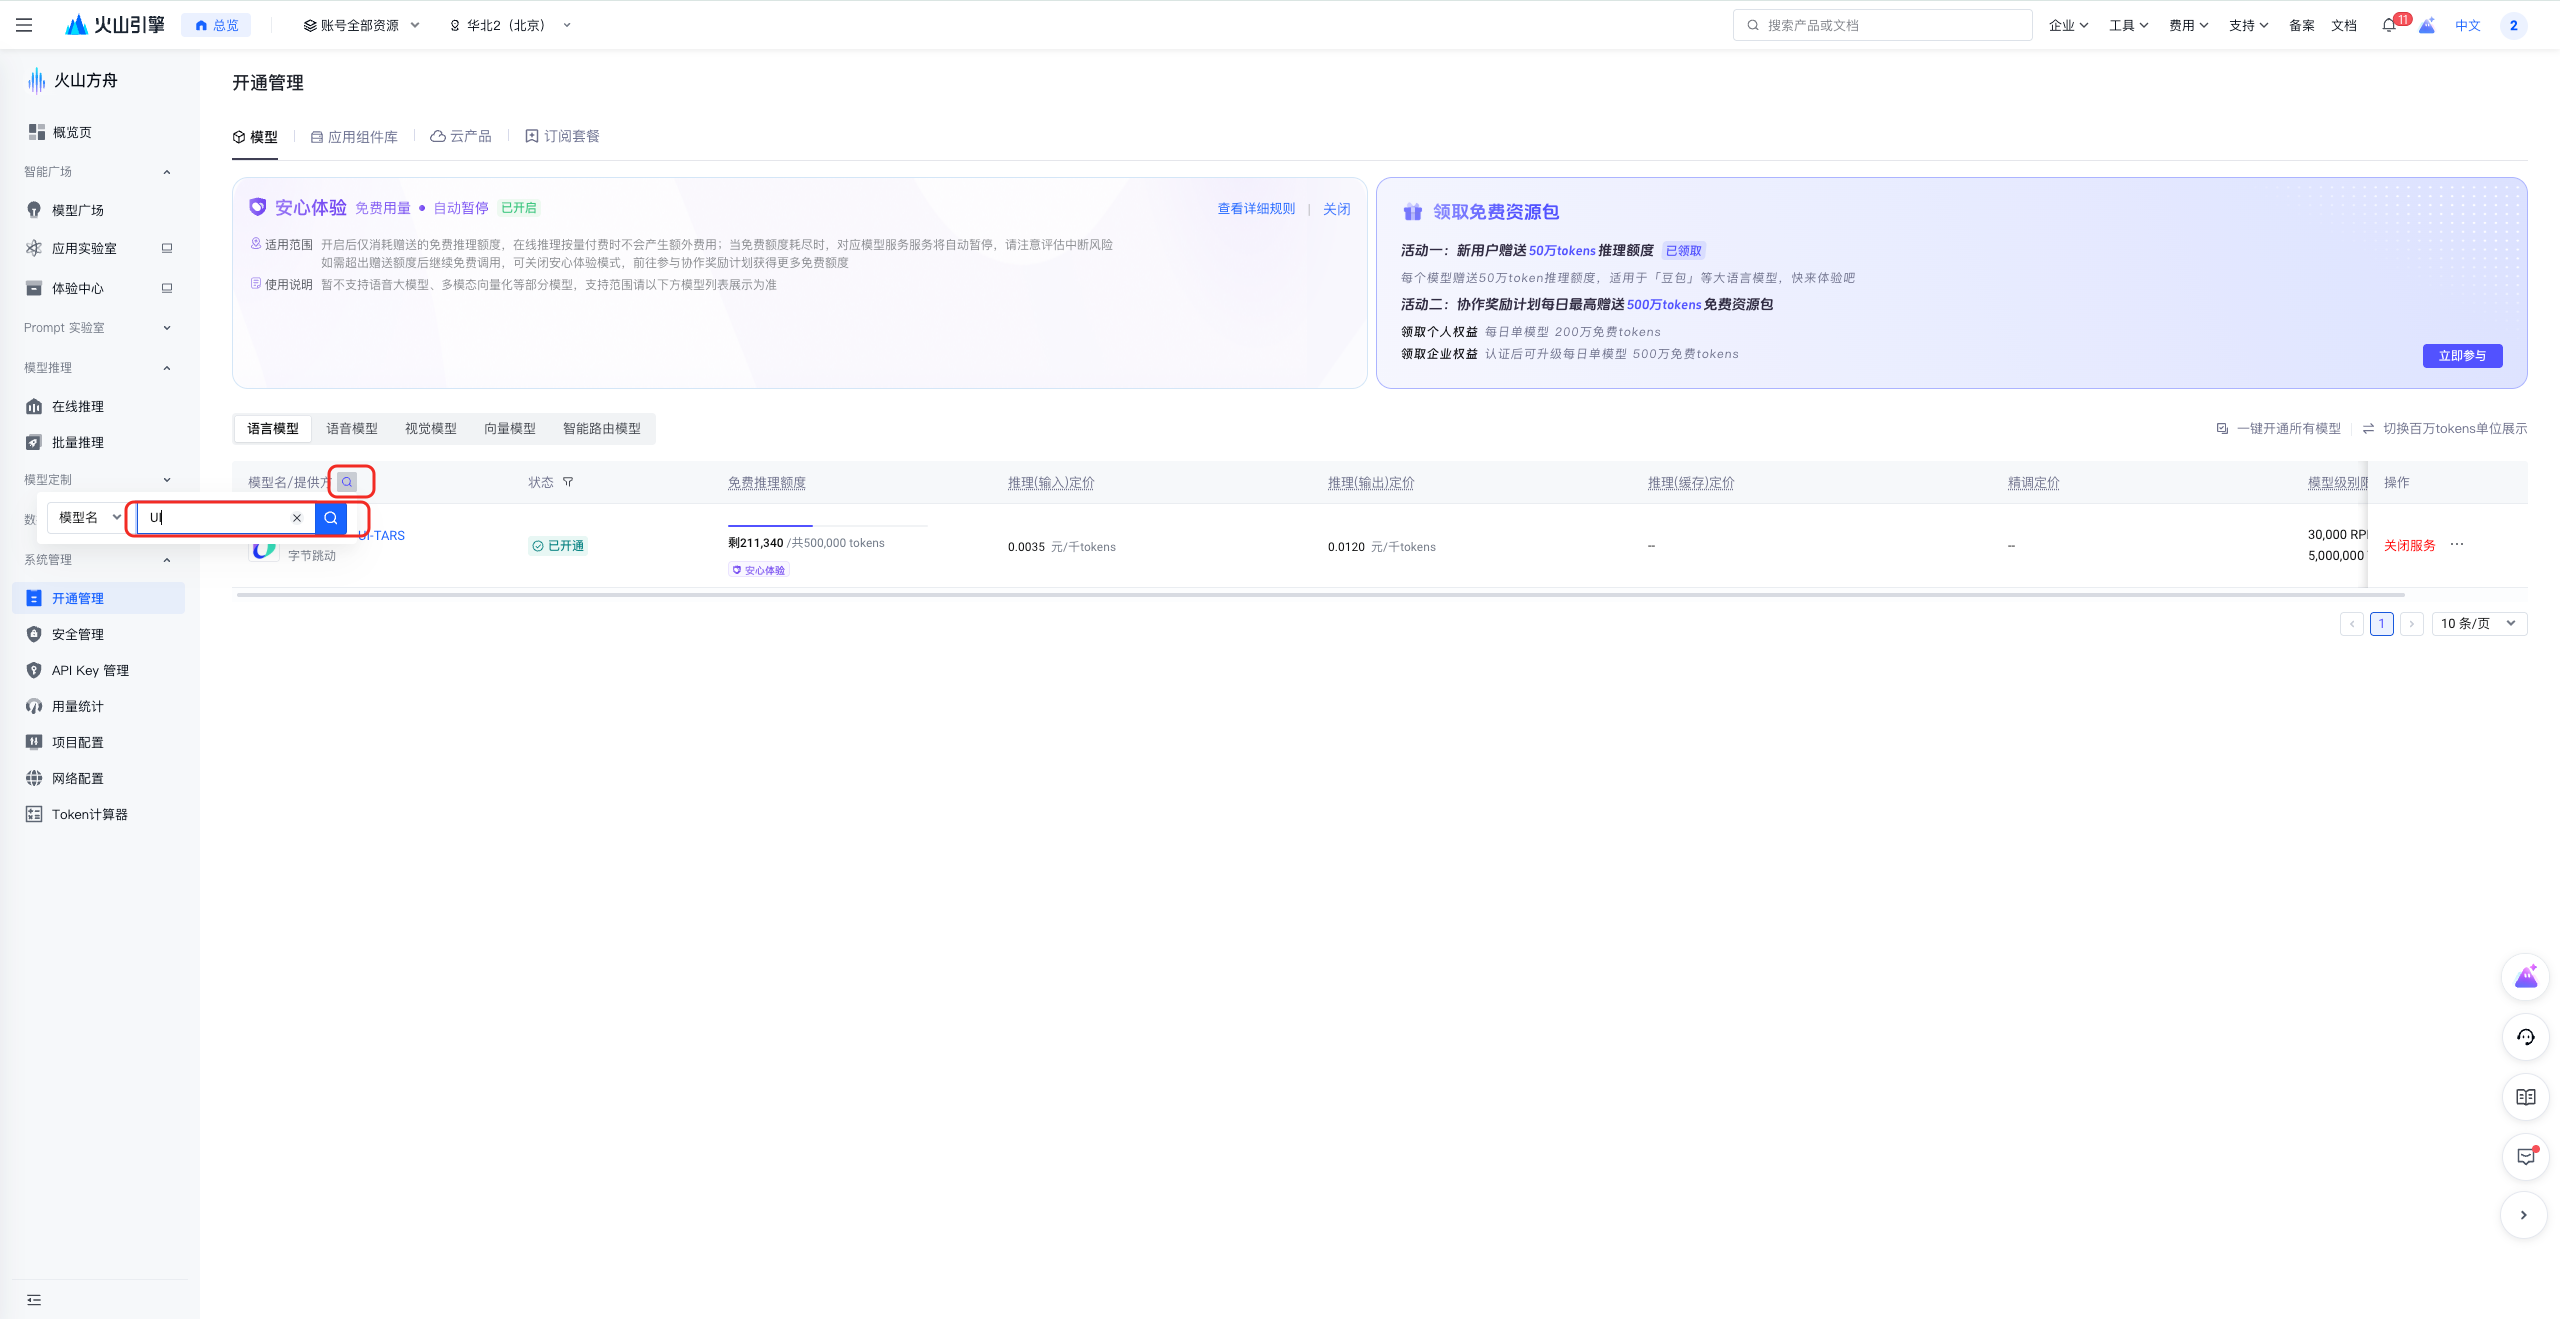Switch to the 视觉模型 tab
The image size is (2560, 1319).
tap(430, 429)
